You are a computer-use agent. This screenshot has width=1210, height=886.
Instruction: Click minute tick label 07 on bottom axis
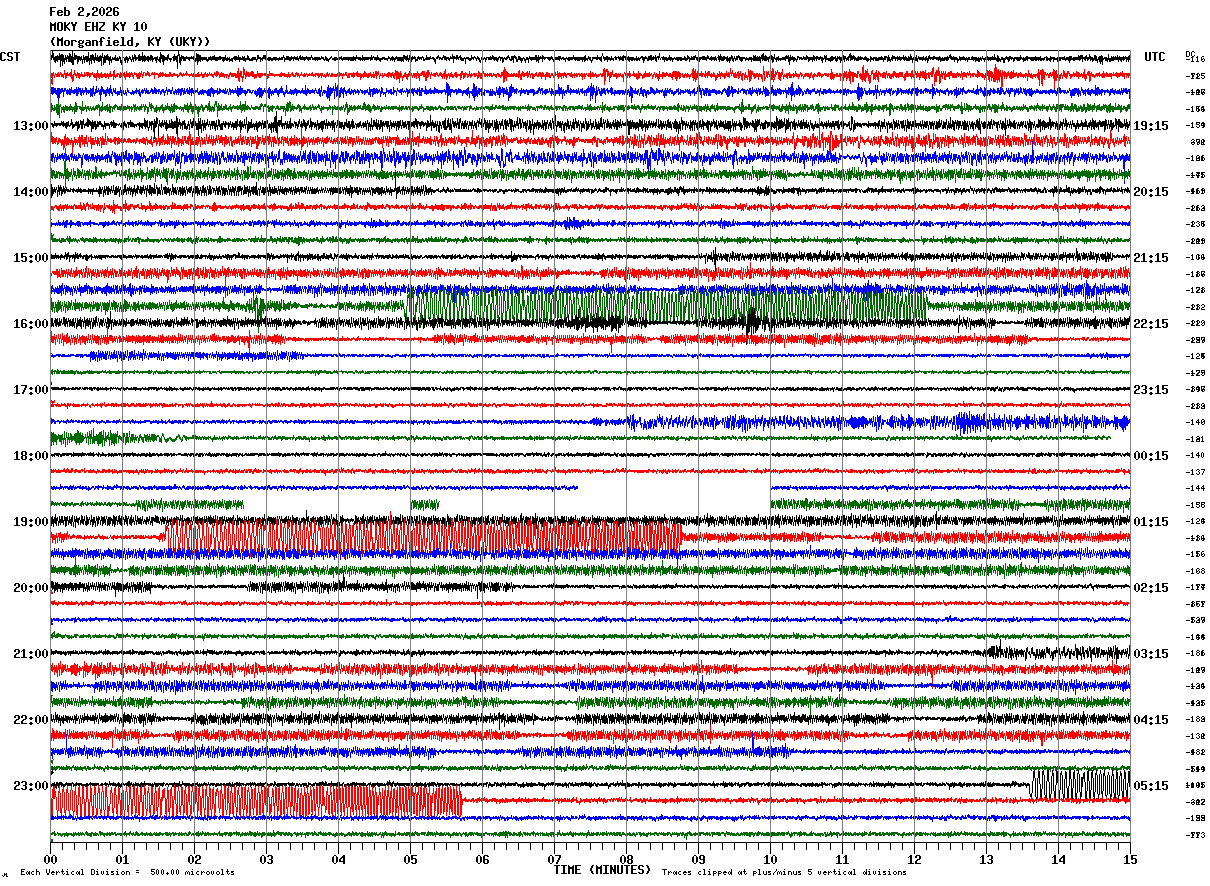coord(554,859)
